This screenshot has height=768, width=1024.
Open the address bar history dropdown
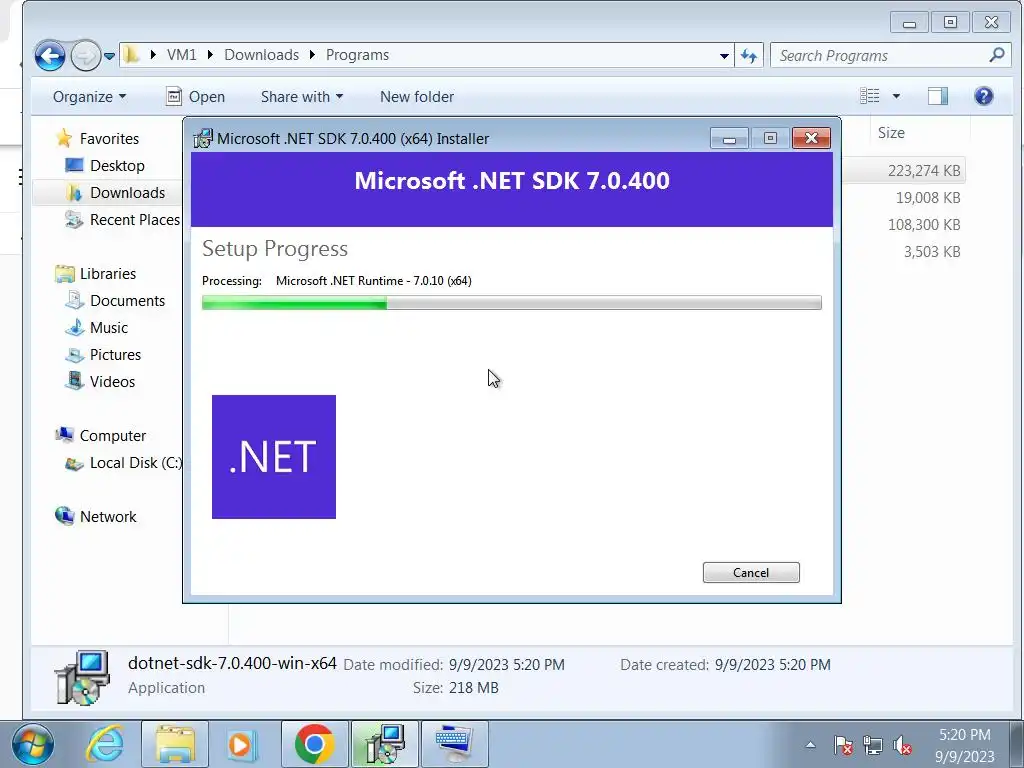[724, 56]
